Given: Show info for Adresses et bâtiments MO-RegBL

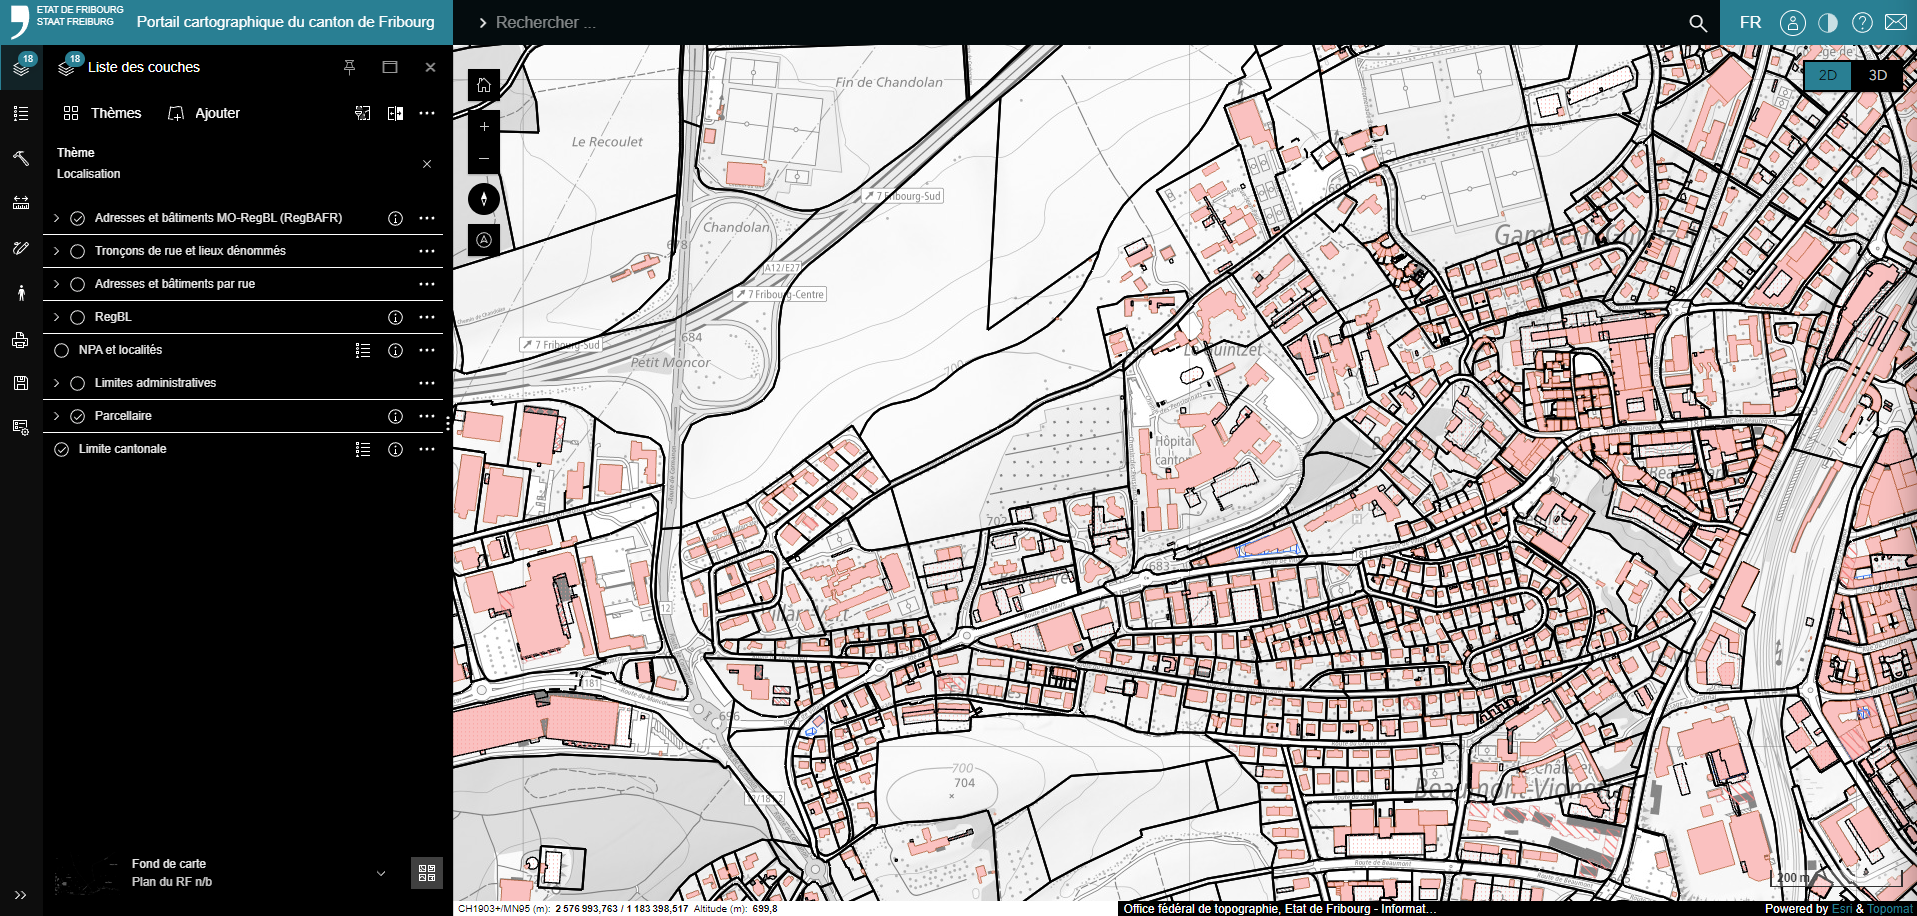Looking at the screenshot, I should pyautogui.click(x=395, y=218).
